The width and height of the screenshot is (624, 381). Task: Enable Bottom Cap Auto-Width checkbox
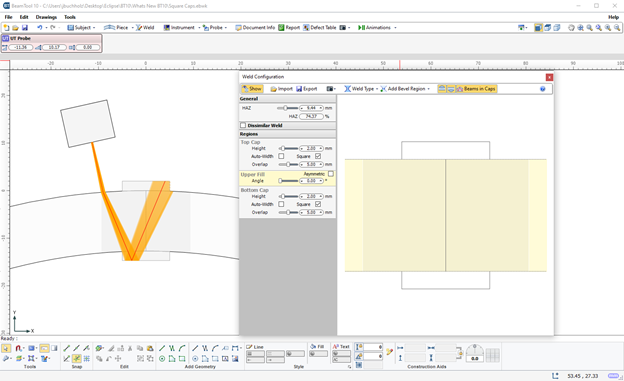pyautogui.click(x=281, y=204)
